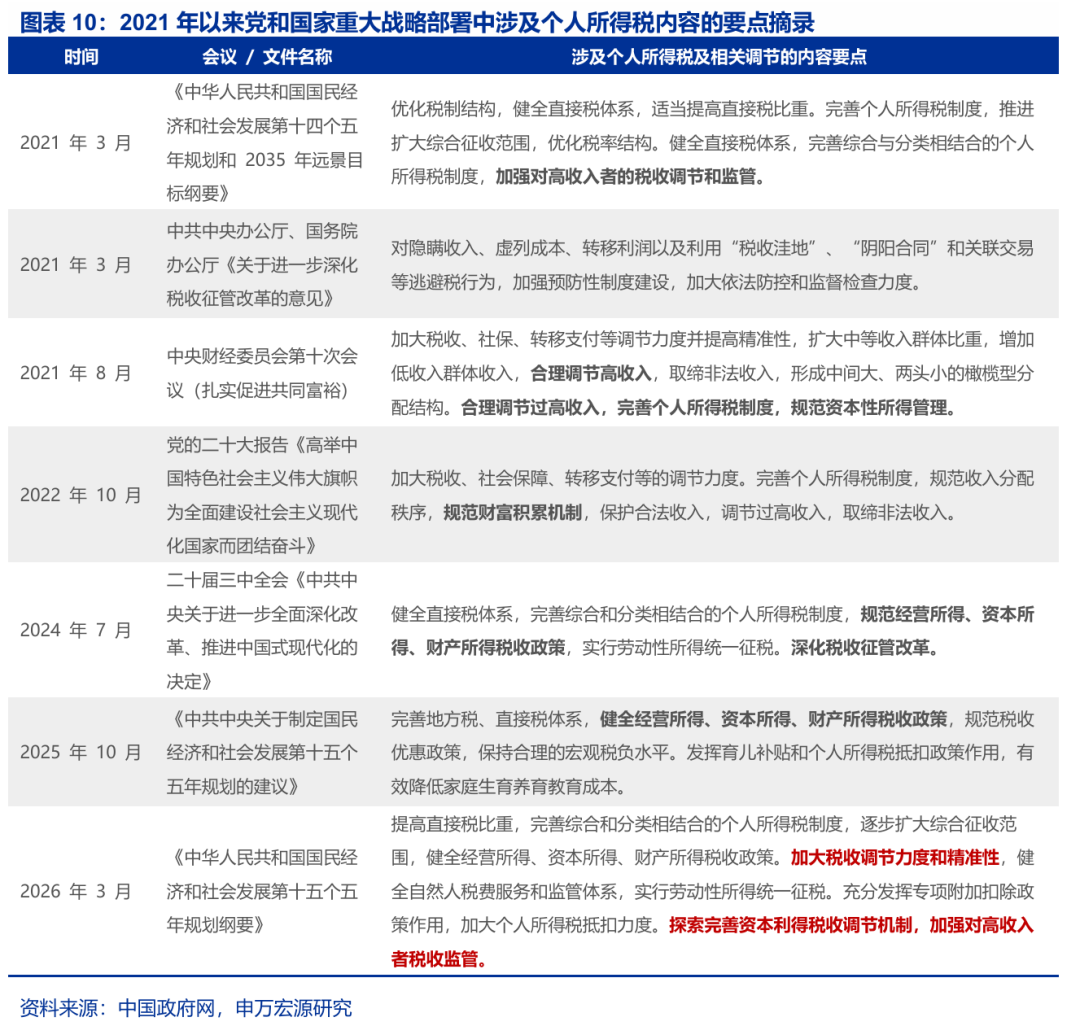
Task: Select the 2021 年 8 月 date cell
Action: [76, 373]
